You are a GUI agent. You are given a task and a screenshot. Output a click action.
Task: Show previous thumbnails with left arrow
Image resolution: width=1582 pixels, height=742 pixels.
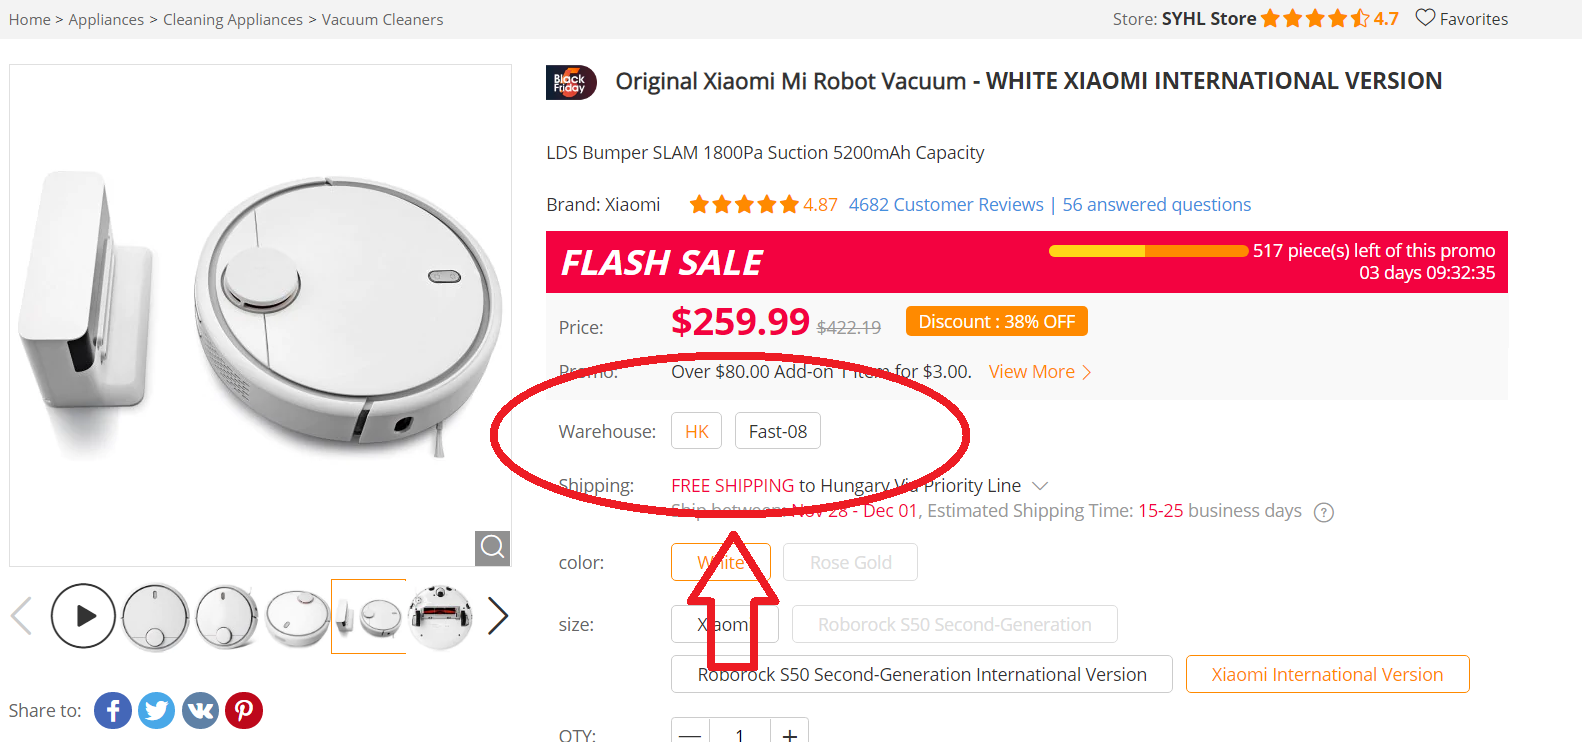click(x=21, y=616)
